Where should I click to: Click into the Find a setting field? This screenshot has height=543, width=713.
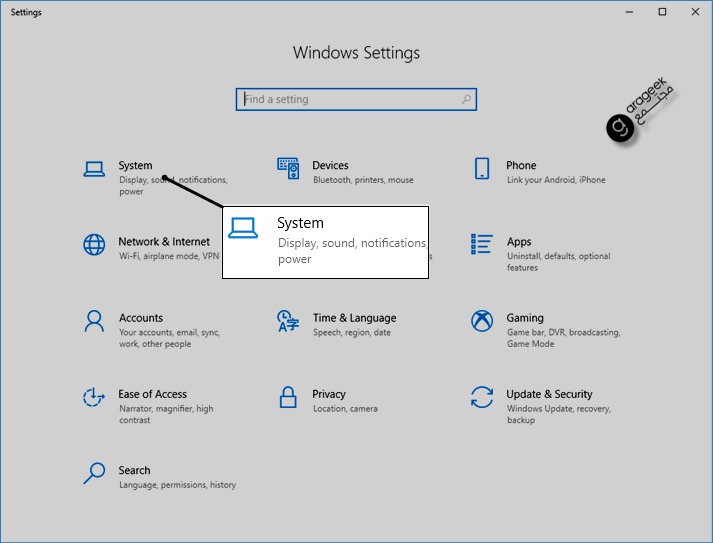point(356,99)
